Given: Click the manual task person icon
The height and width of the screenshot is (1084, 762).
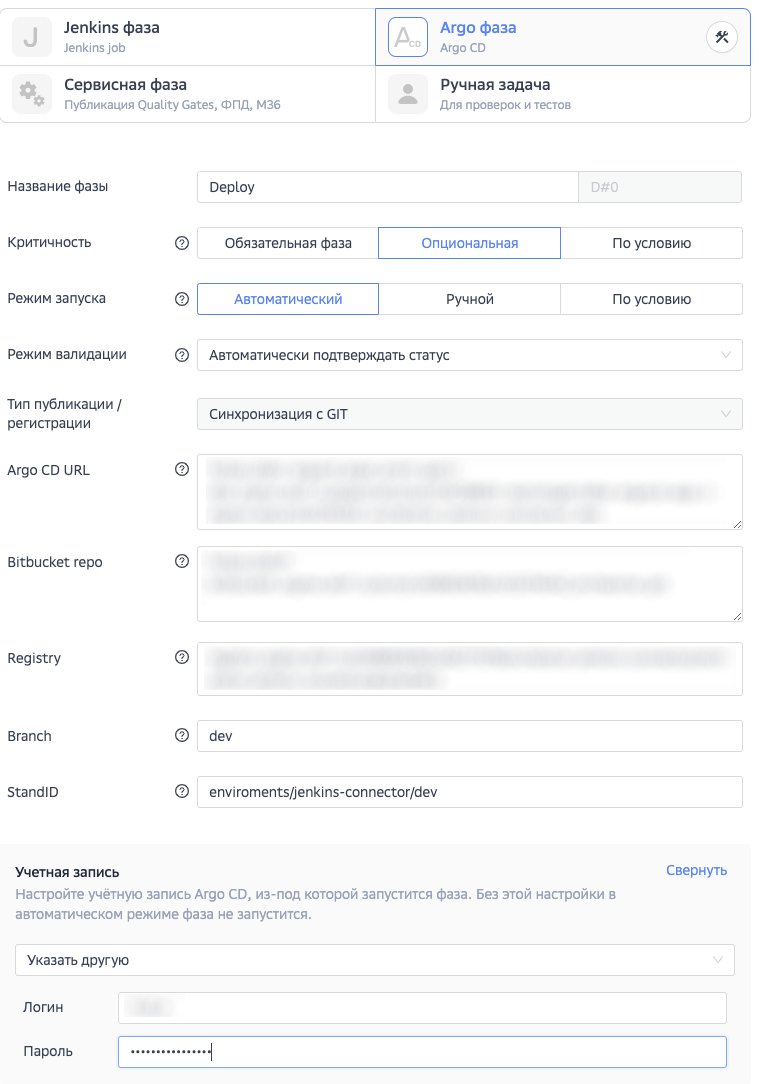Looking at the screenshot, I should tap(407, 94).
